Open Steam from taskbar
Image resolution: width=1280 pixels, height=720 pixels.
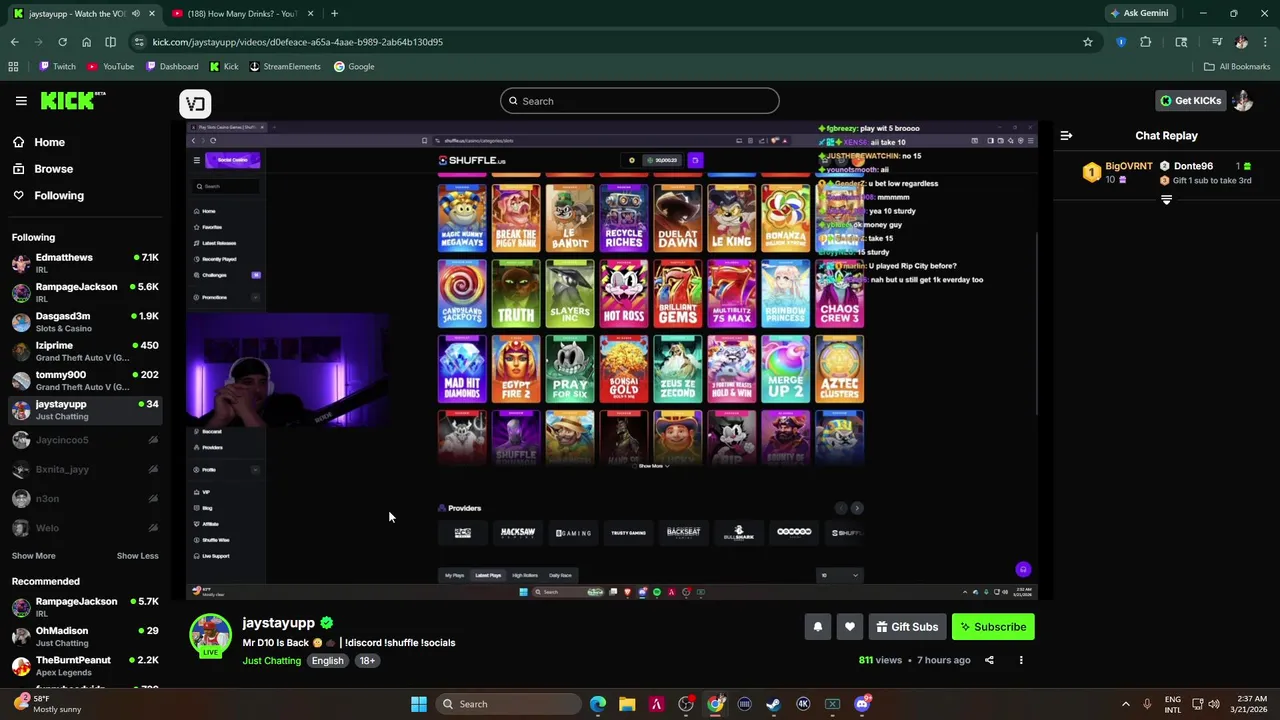[x=773, y=704]
